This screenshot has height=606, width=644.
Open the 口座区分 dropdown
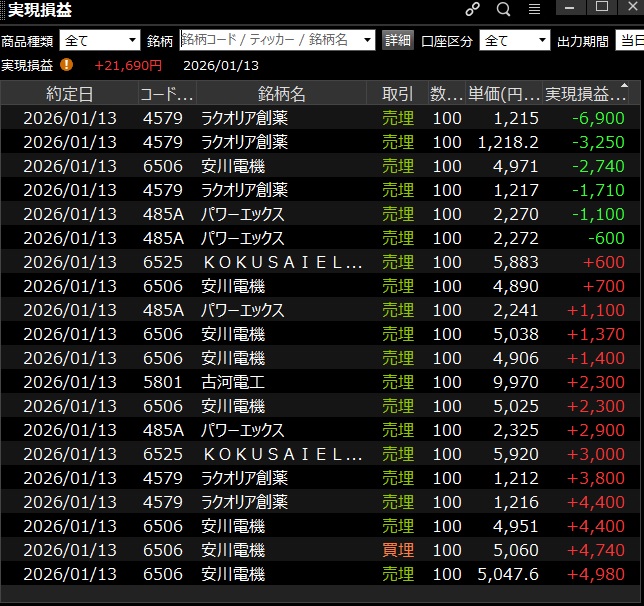(x=515, y=41)
